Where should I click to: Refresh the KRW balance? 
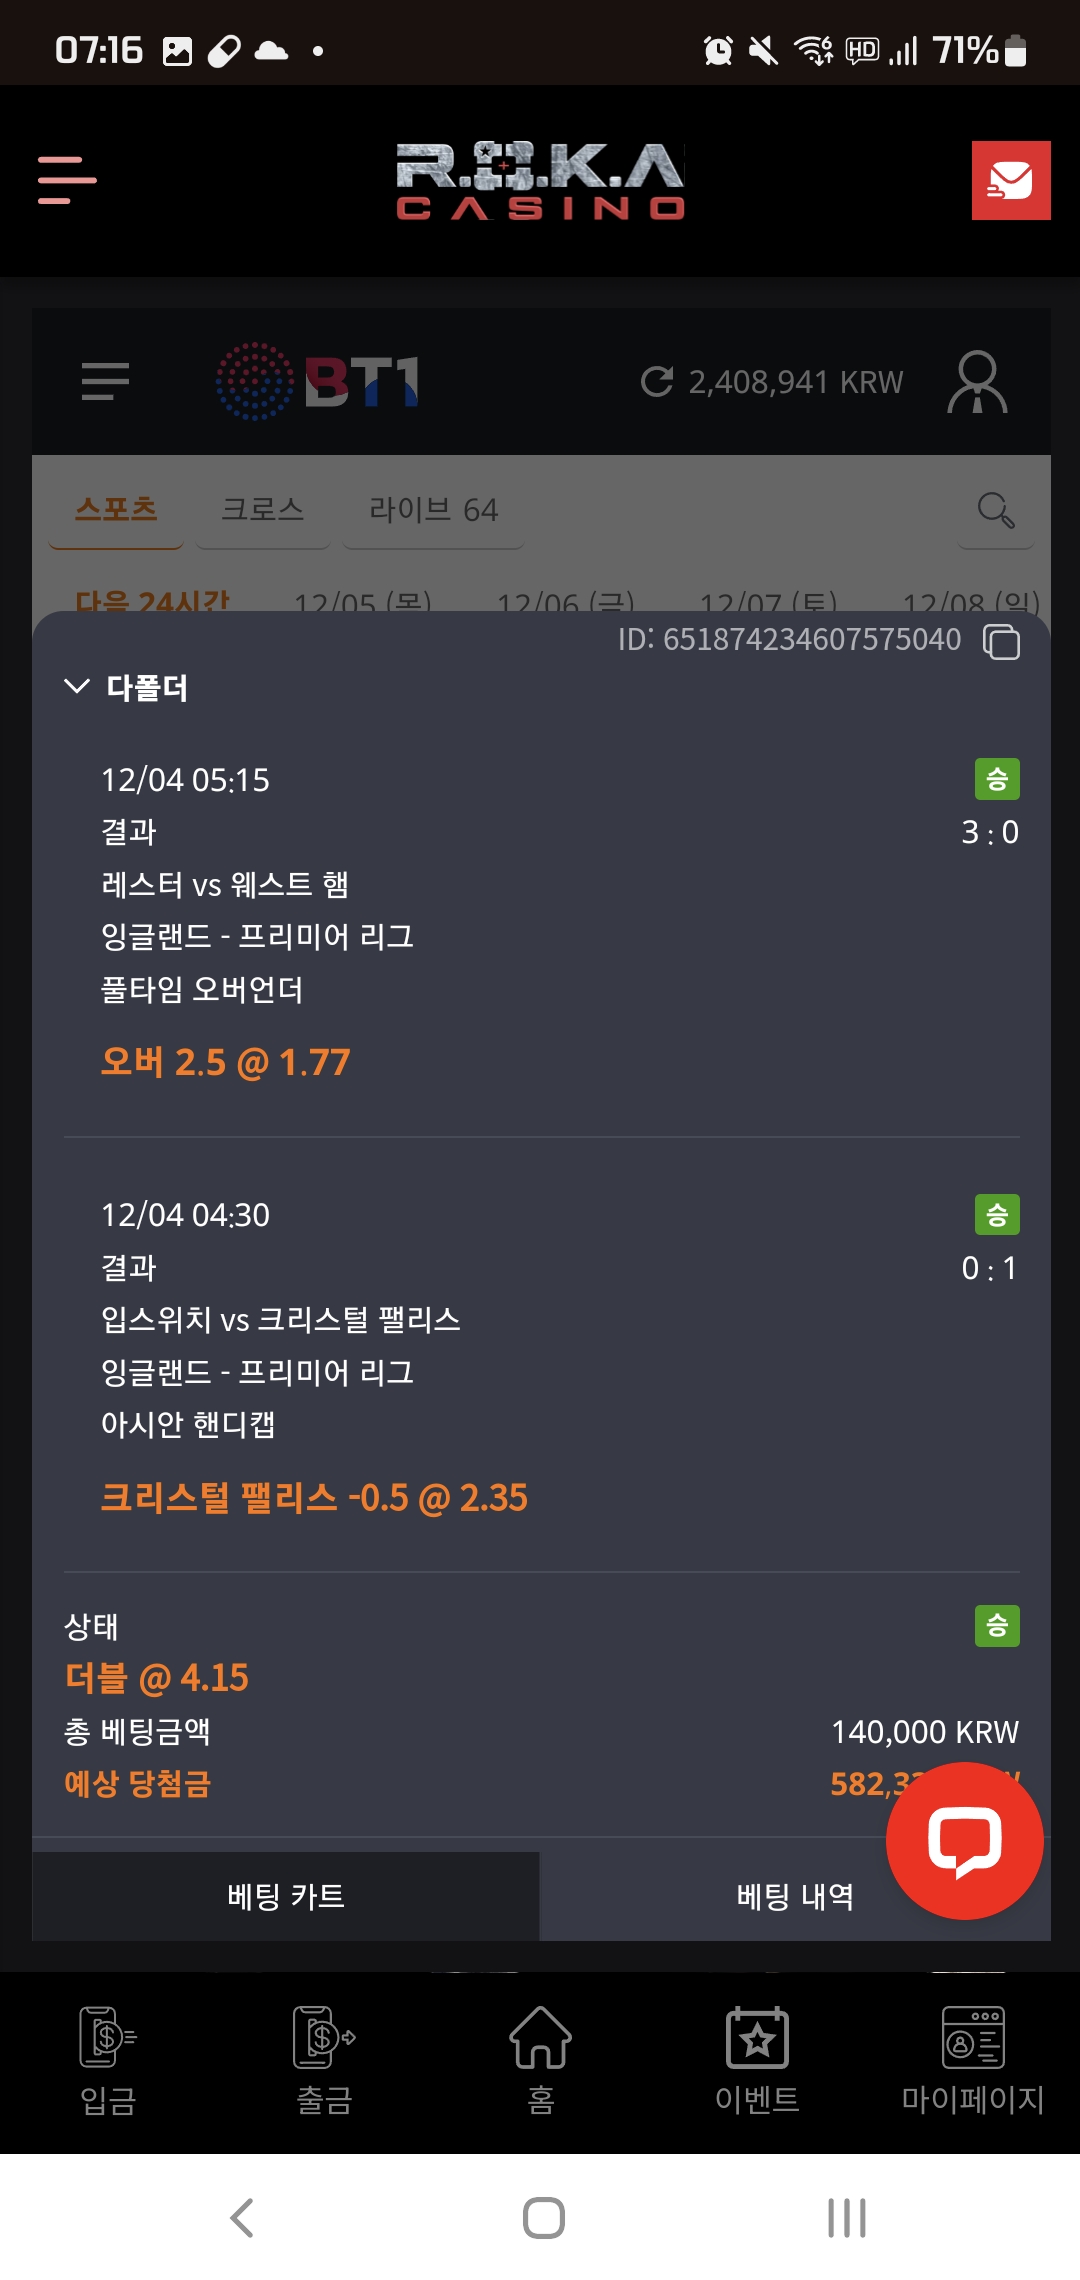[657, 381]
